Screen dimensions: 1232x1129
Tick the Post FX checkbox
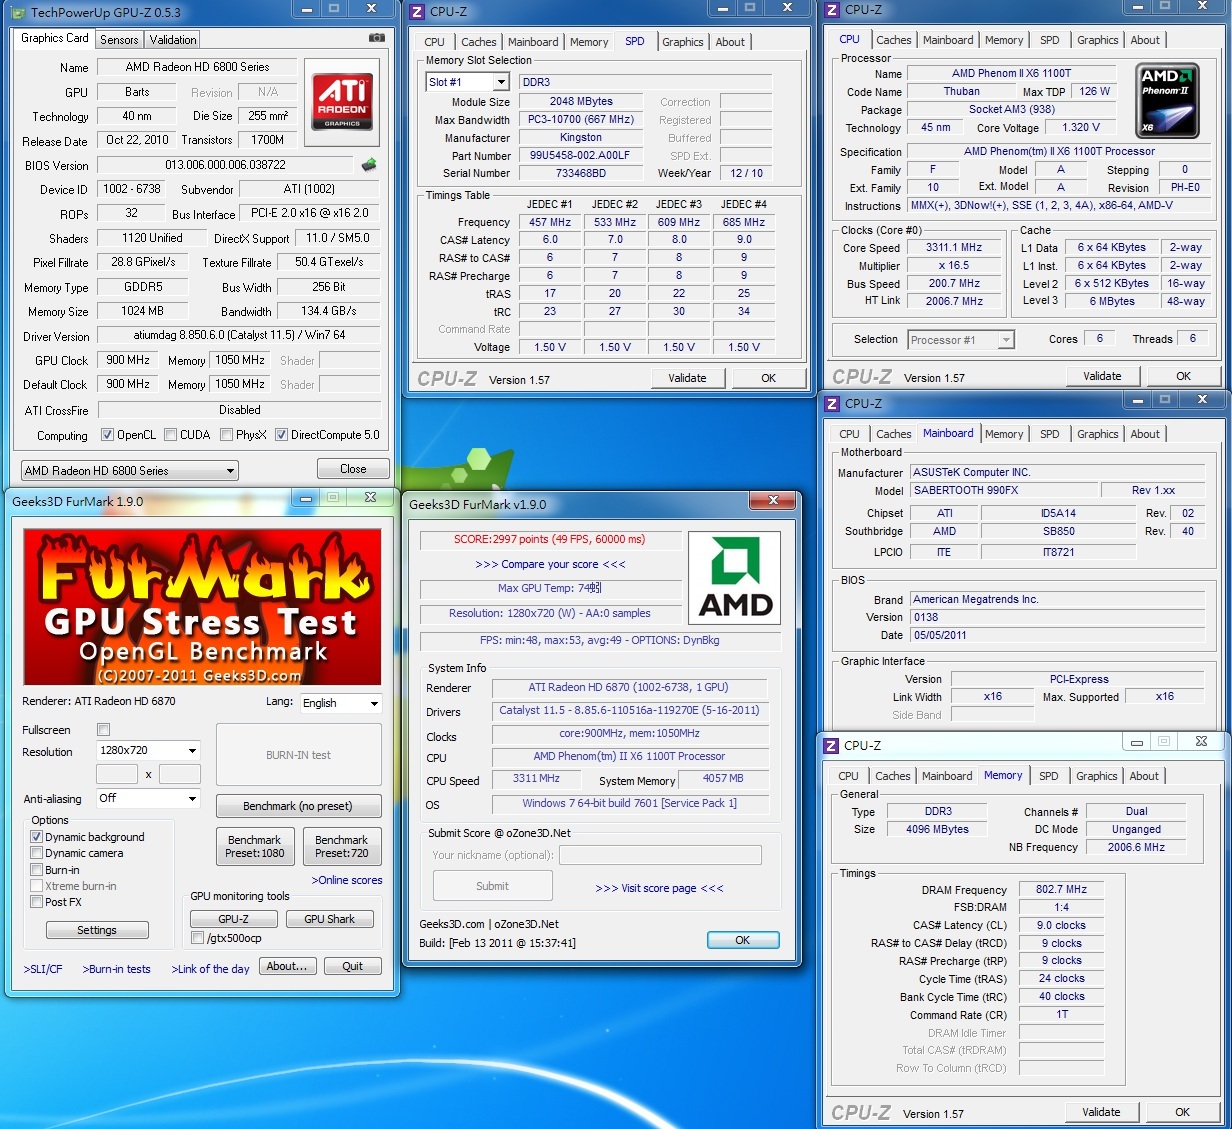37,902
